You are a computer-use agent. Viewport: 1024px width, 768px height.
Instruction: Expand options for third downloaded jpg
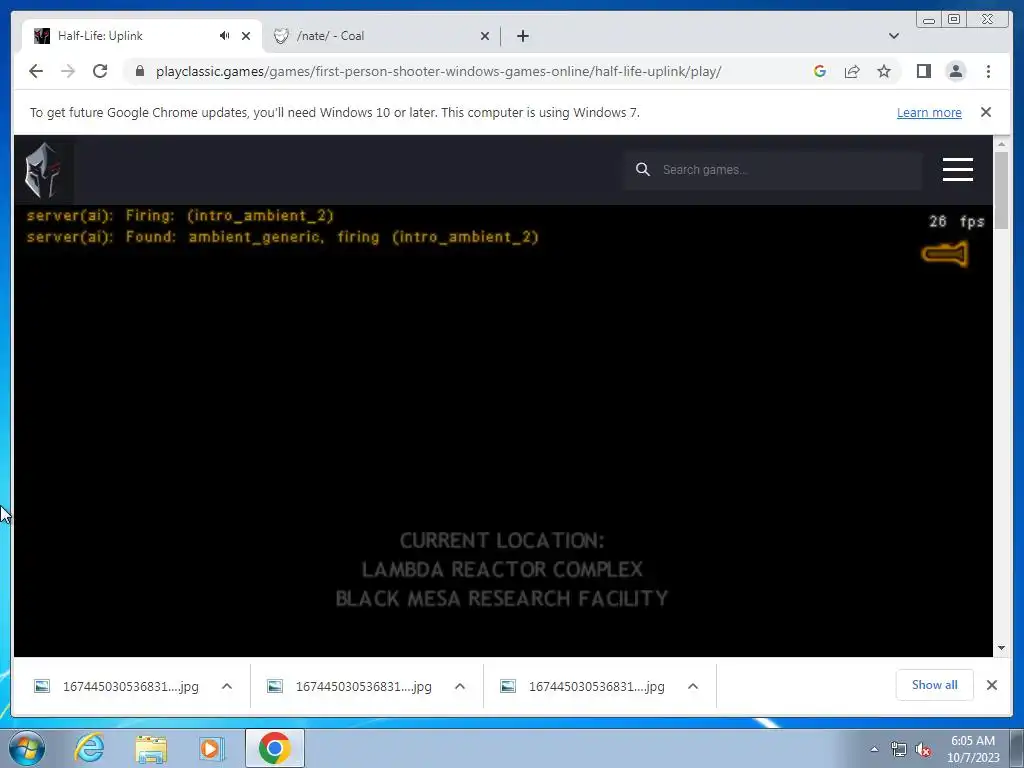click(x=693, y=686)
